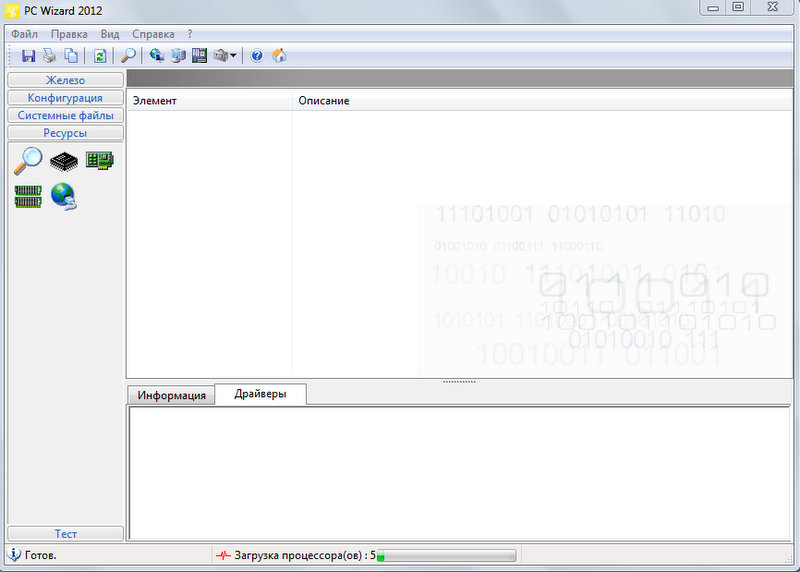
Task: Click the Copy icon in toolbar
Action: (x=71, y=56)
